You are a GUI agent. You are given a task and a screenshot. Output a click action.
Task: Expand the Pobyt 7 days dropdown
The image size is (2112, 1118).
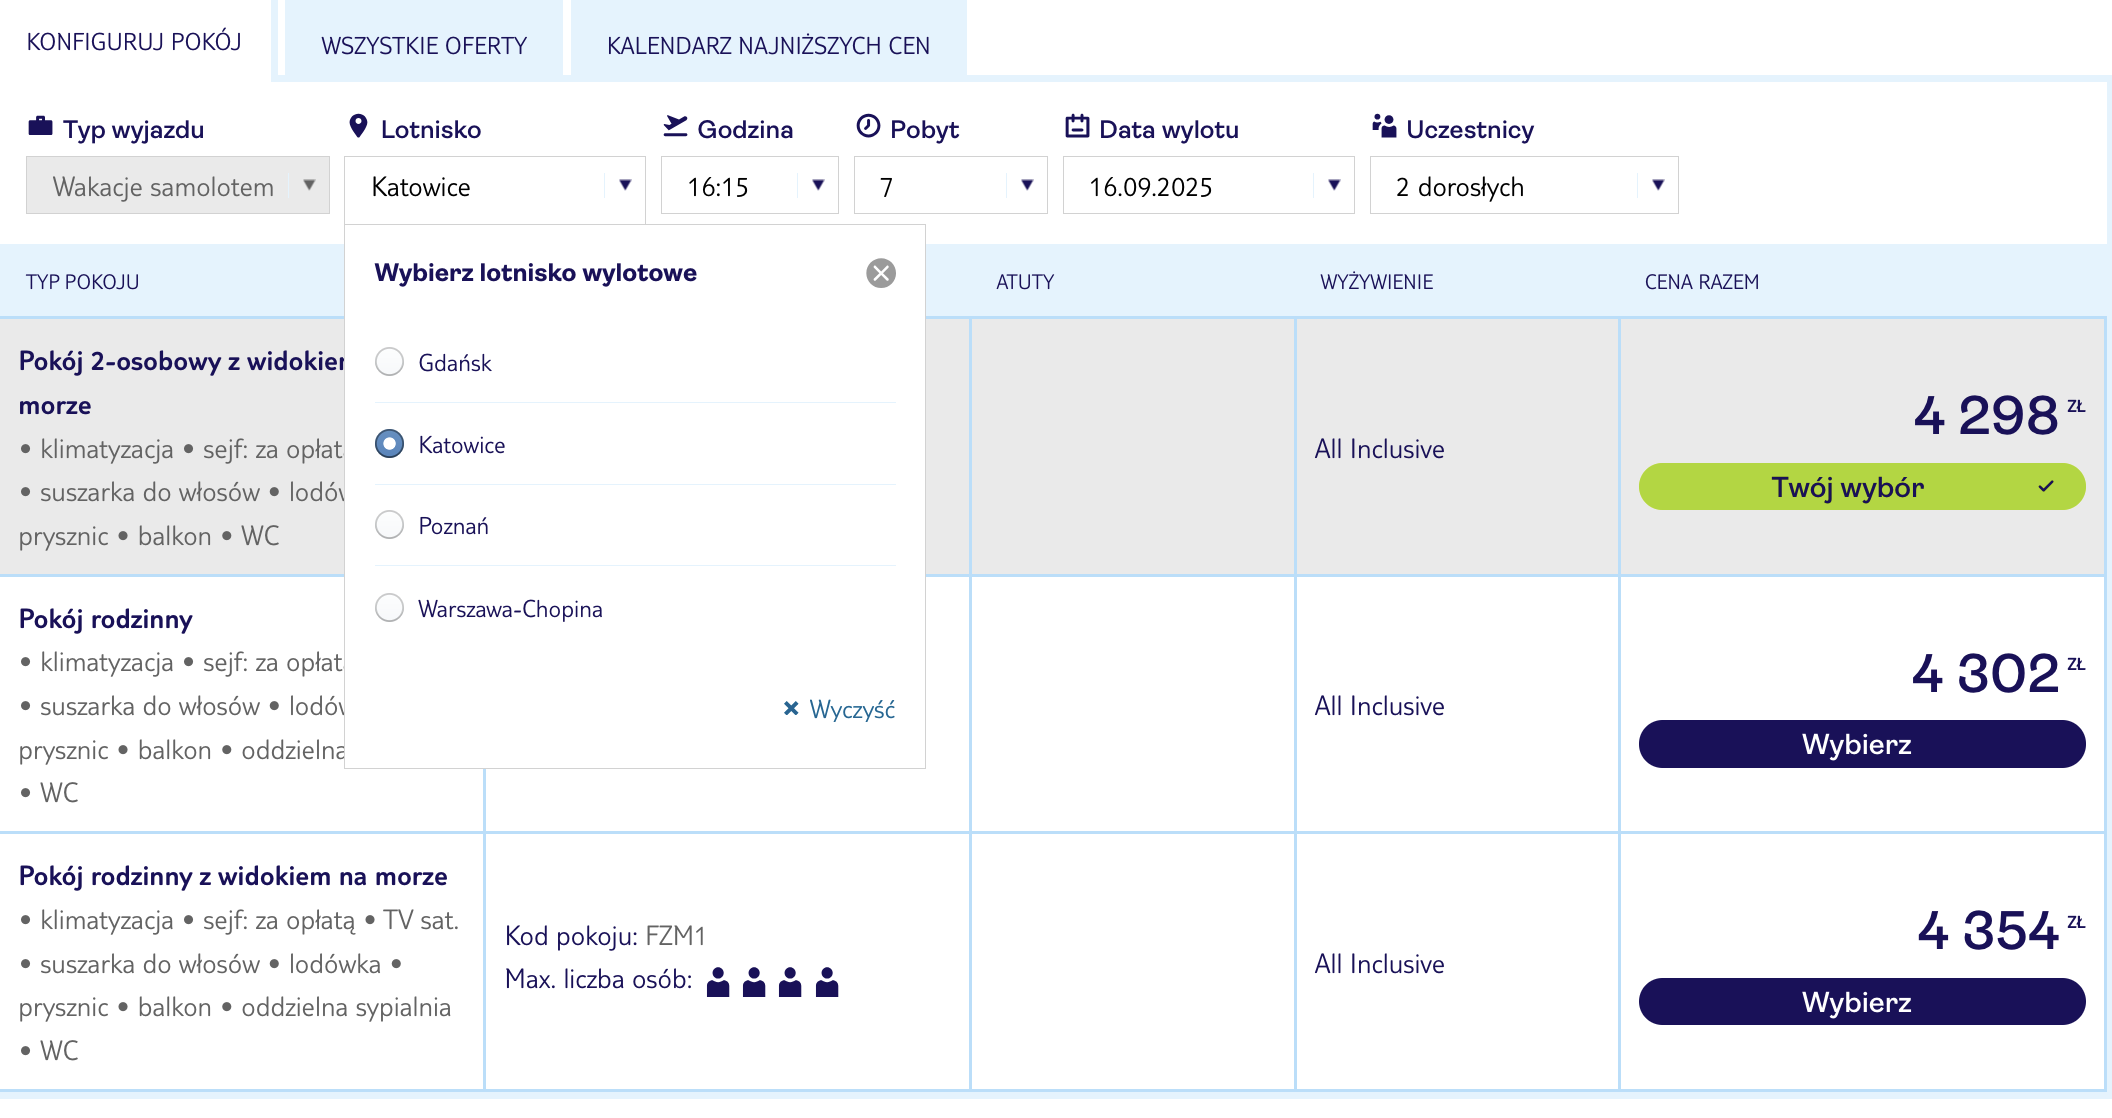pos(951,185)
